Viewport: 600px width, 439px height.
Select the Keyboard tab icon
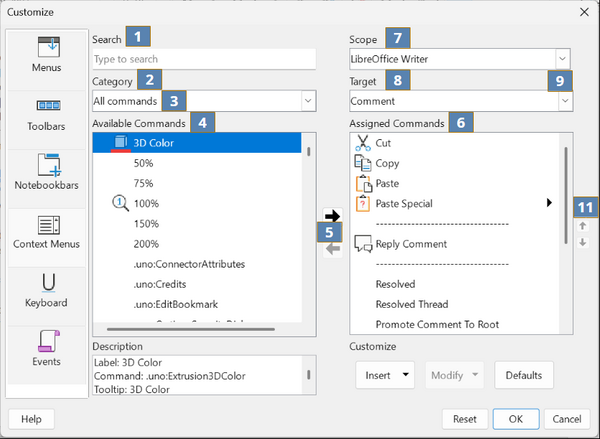[x=49, y=283]
